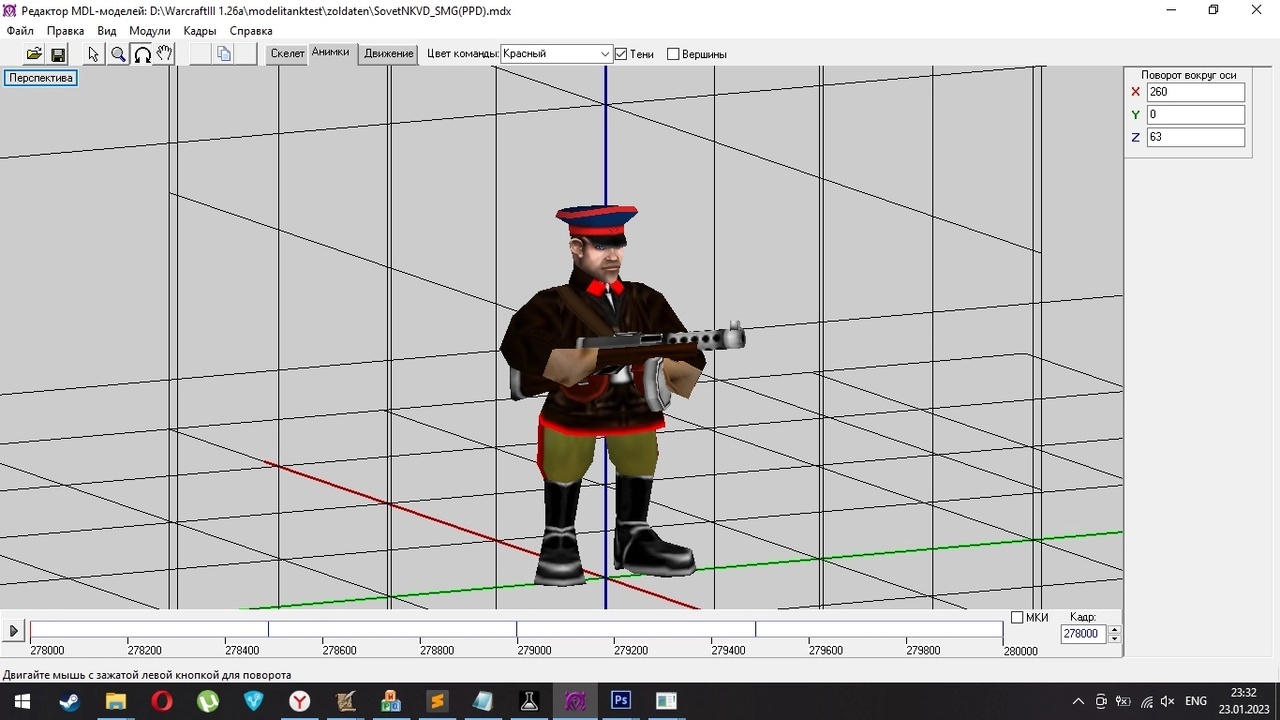Click the blue shield taskbar icon

coord(253,701)
